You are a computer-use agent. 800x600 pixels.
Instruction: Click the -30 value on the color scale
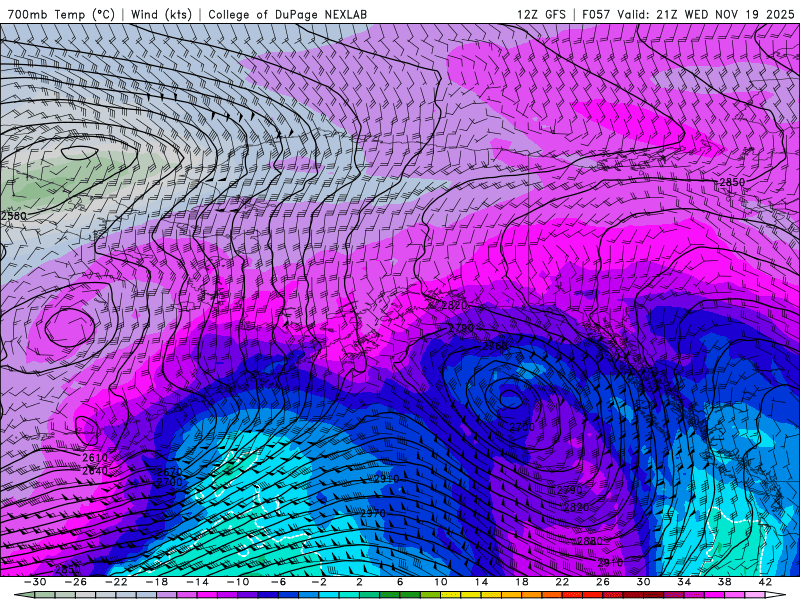tap(36, 582)
